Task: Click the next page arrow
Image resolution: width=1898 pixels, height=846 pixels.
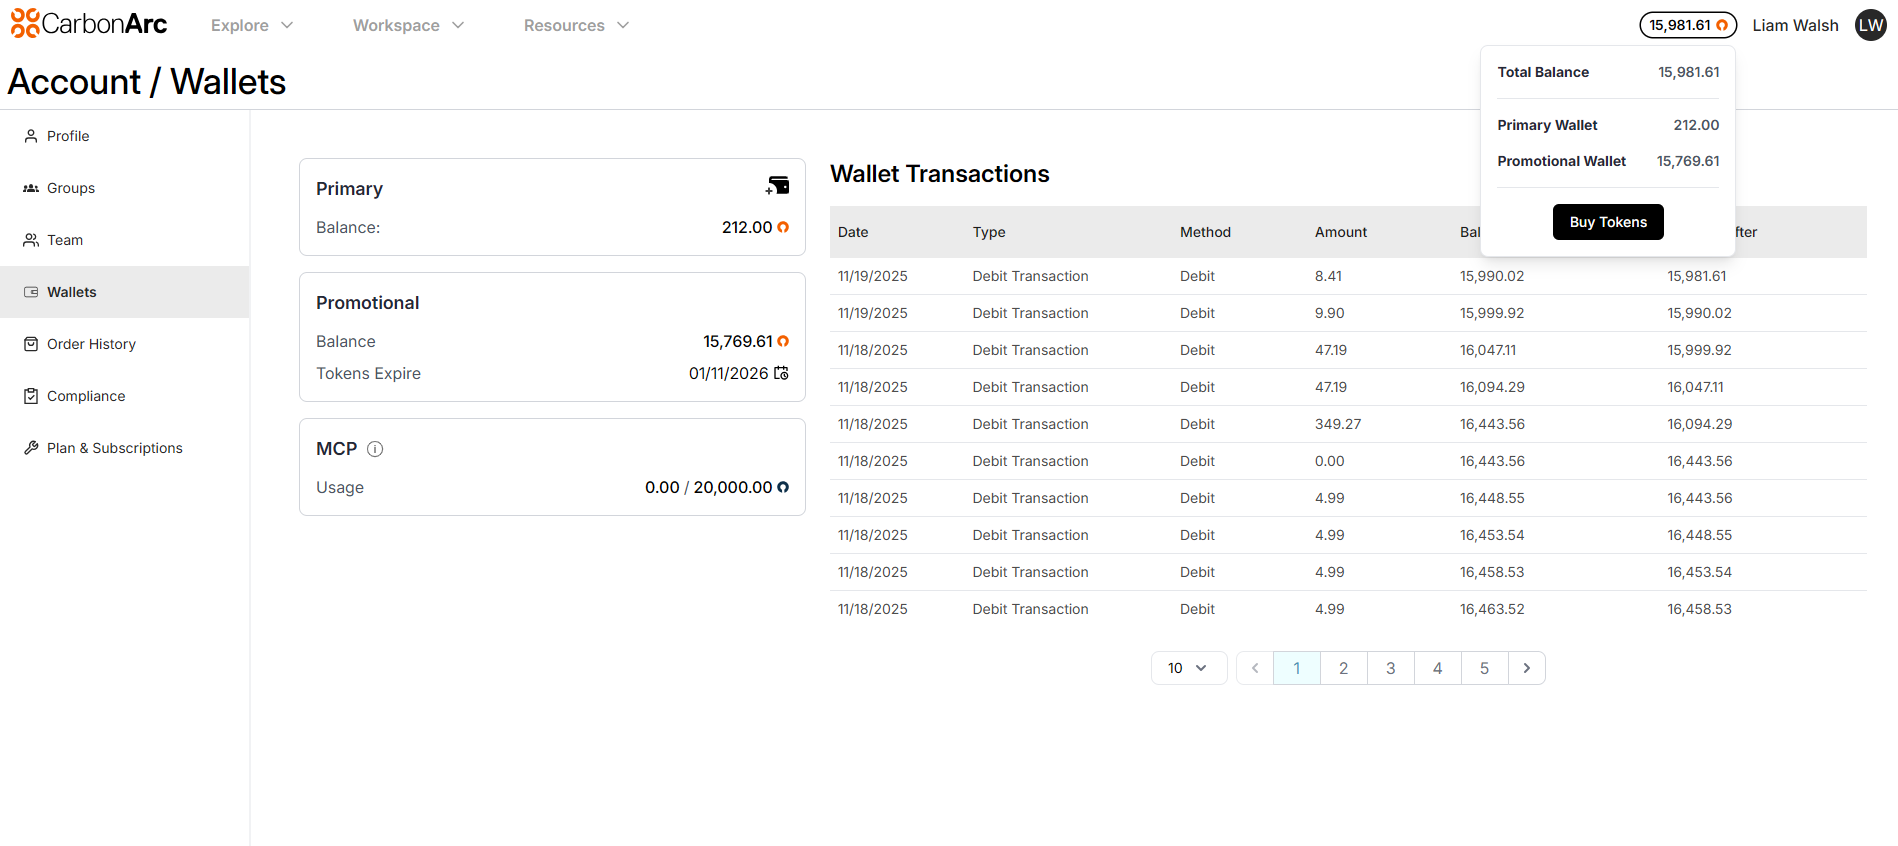Action: click(x=1526, y=668)
